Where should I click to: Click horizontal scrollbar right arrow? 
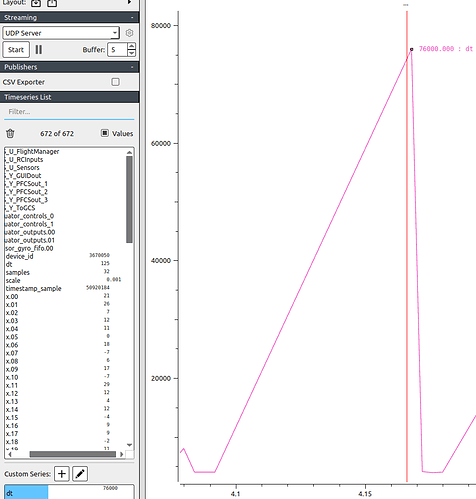tap(121, 454)
